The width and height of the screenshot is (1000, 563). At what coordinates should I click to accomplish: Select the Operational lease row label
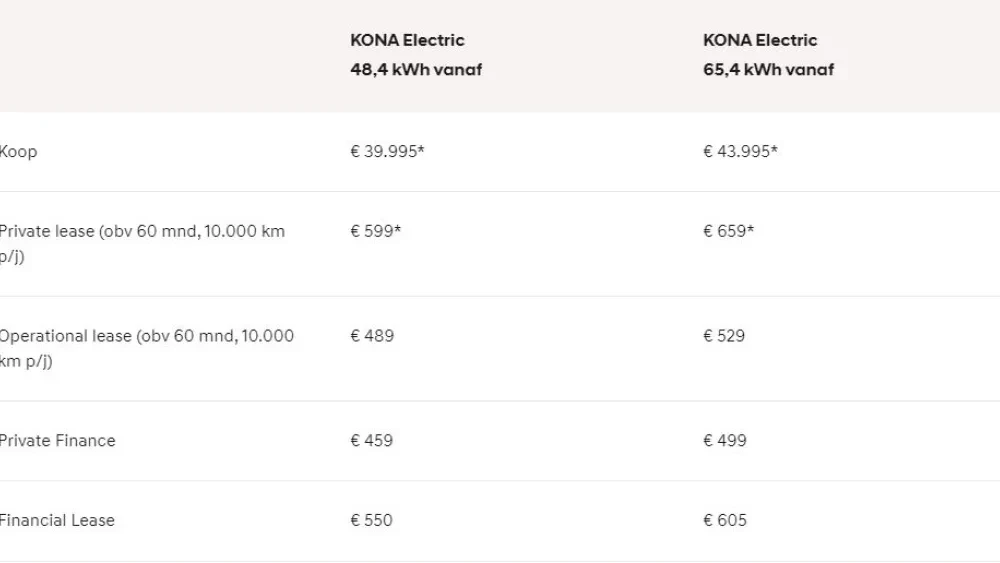click(x=146, y=336)
